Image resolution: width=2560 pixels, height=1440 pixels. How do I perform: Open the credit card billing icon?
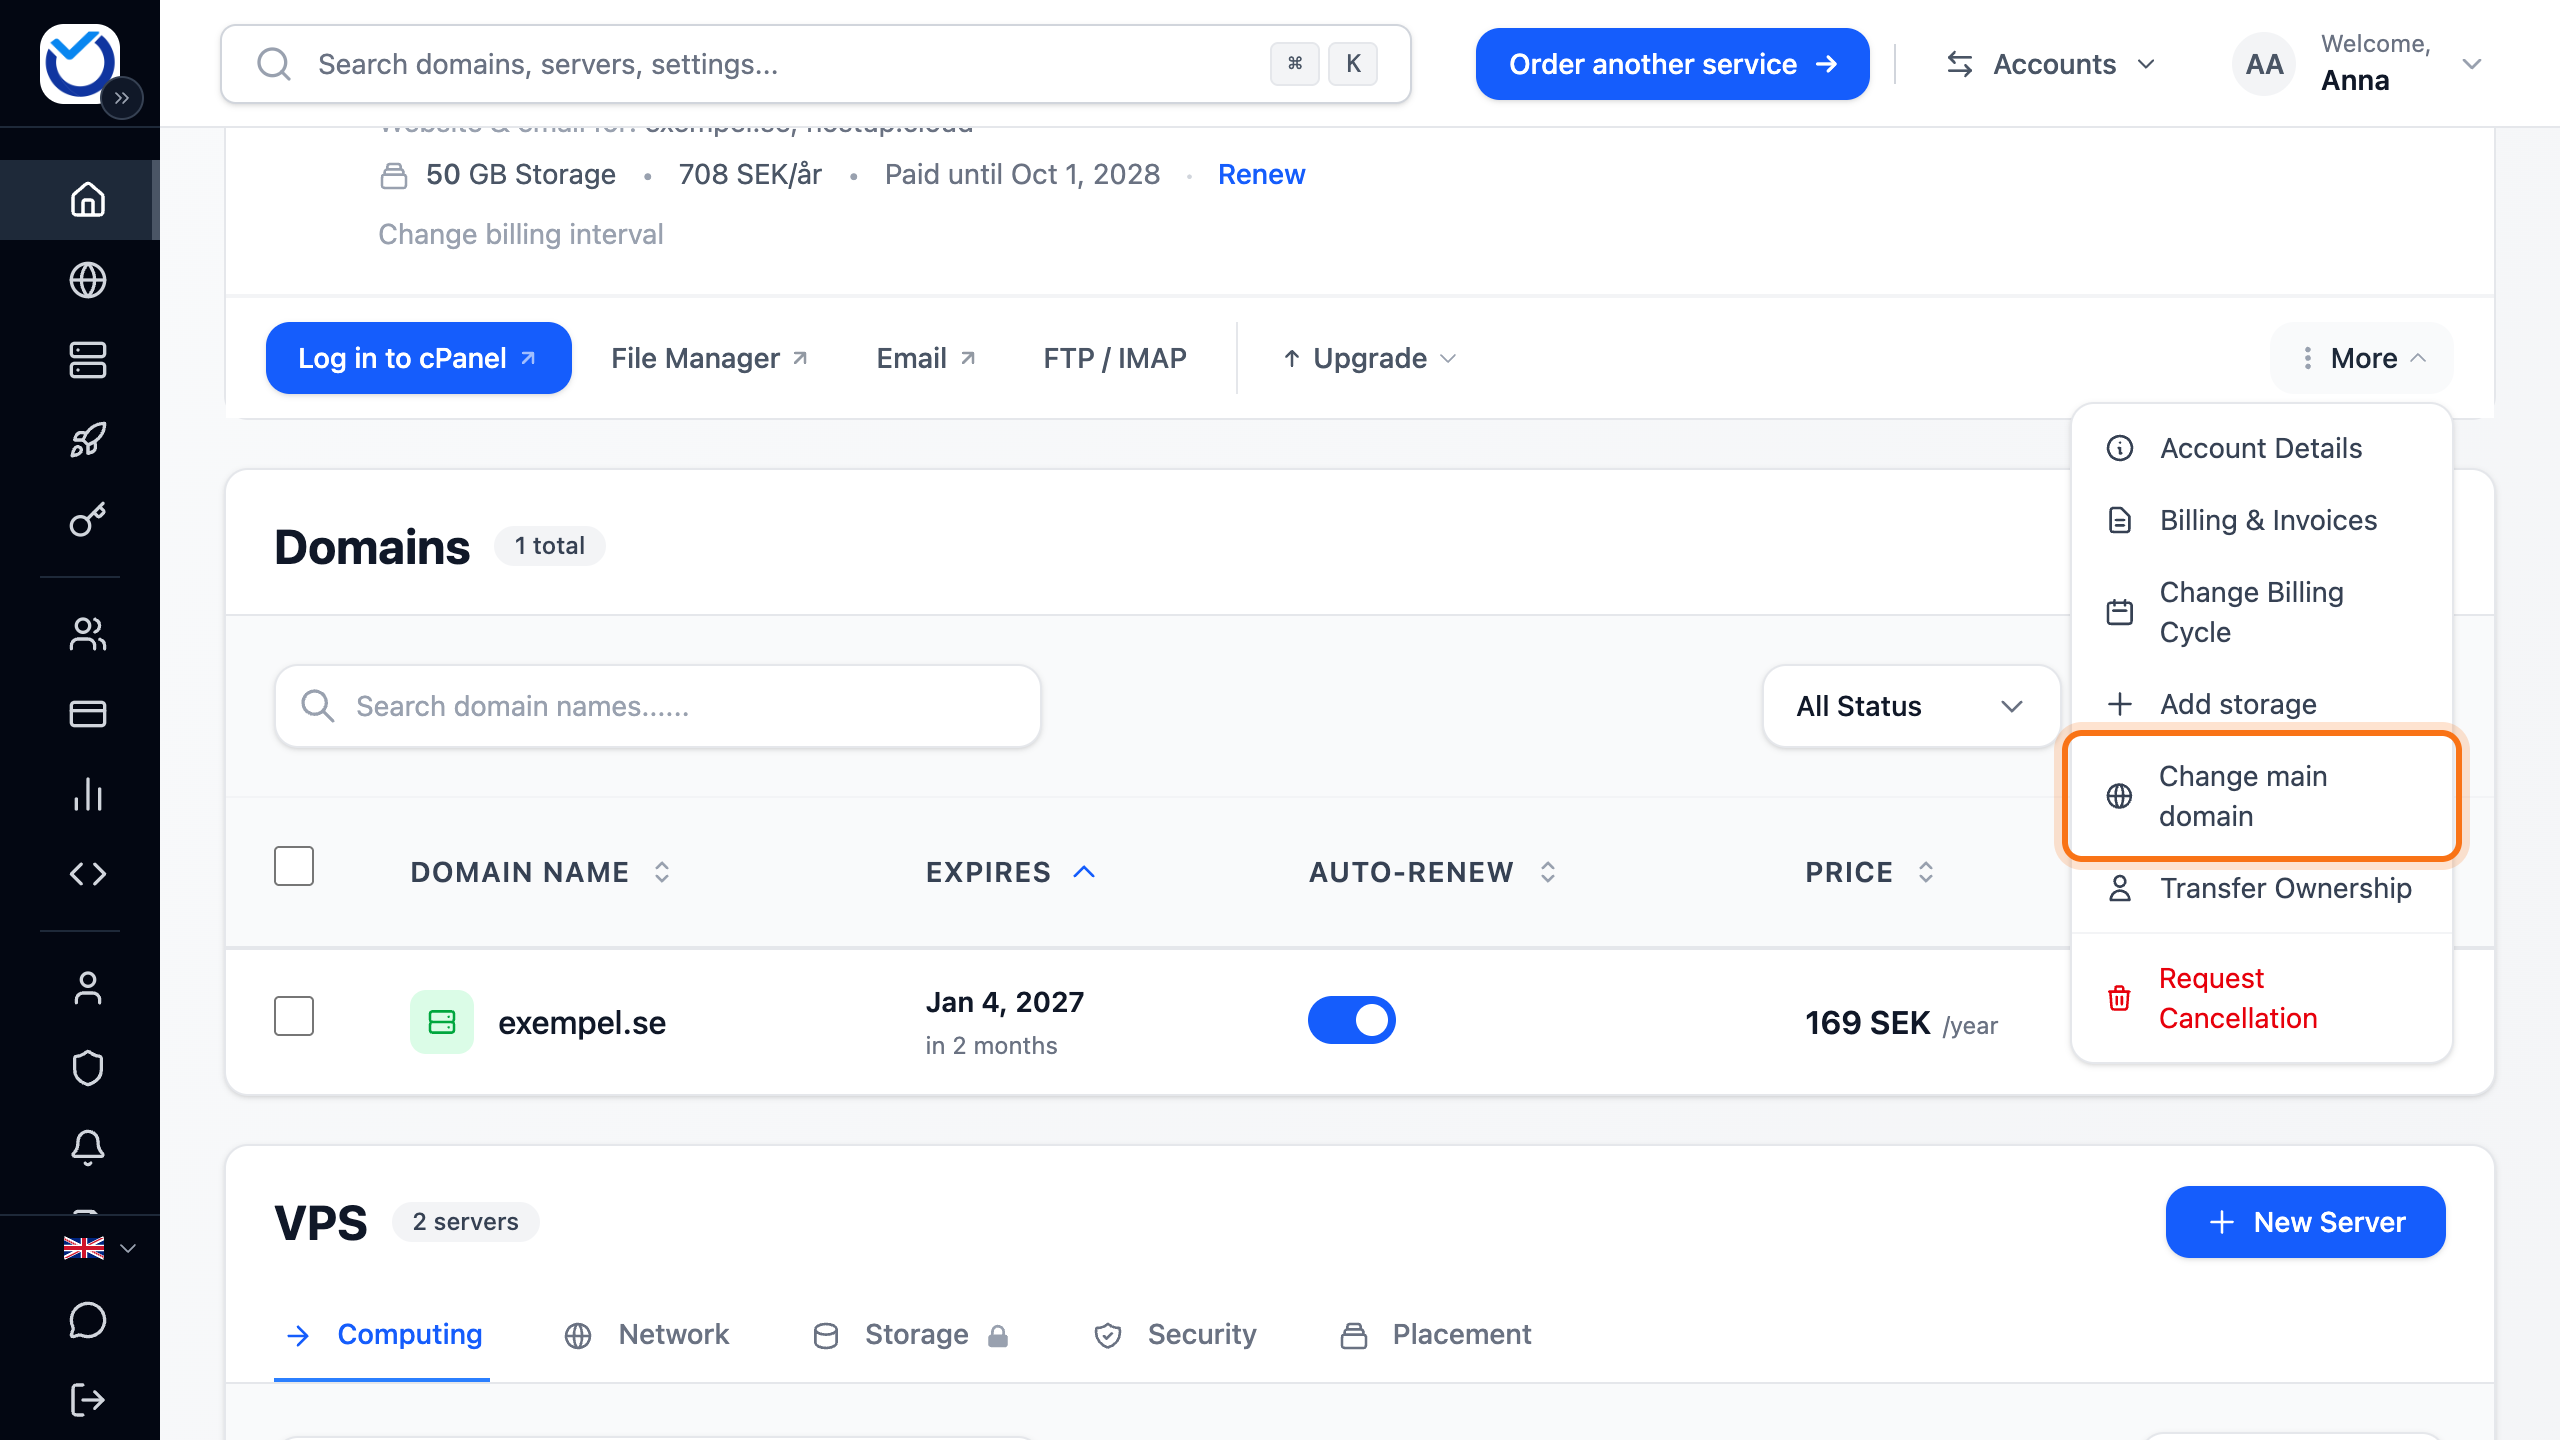88,714
